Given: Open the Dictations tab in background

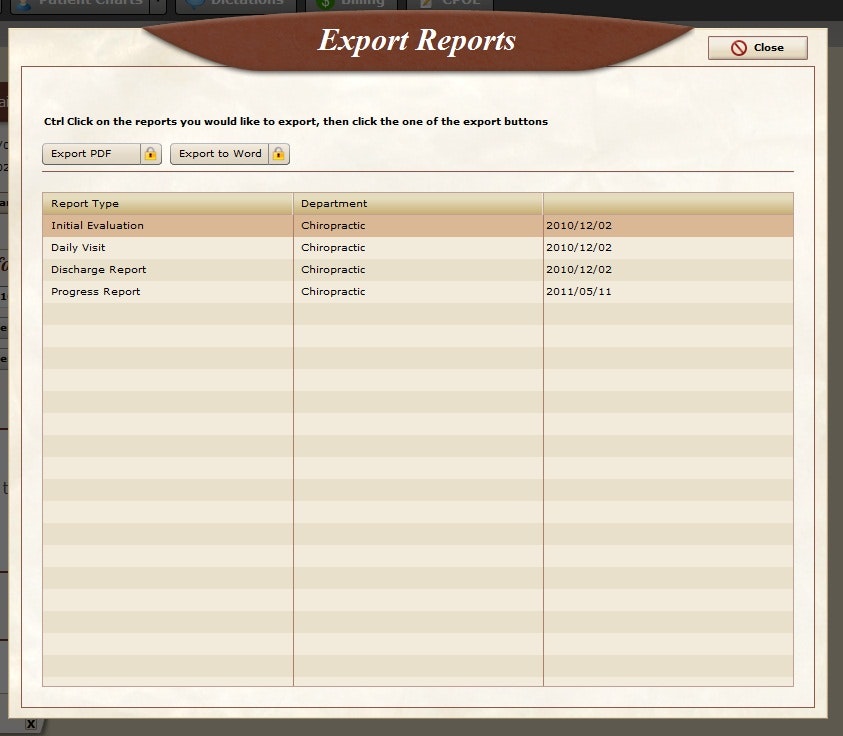Looking at the screenshot, I should (235, 4).
